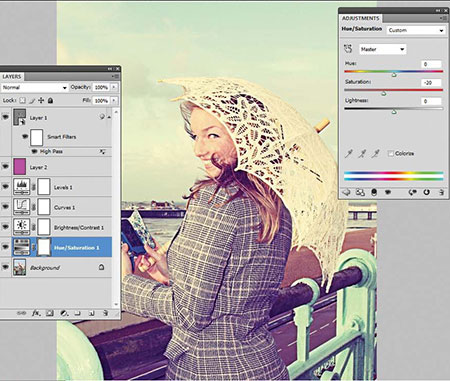Hide Brightness/Contrast 1 layer eye
The height and width of the screenshot is (381, 450).
point(5,227)
